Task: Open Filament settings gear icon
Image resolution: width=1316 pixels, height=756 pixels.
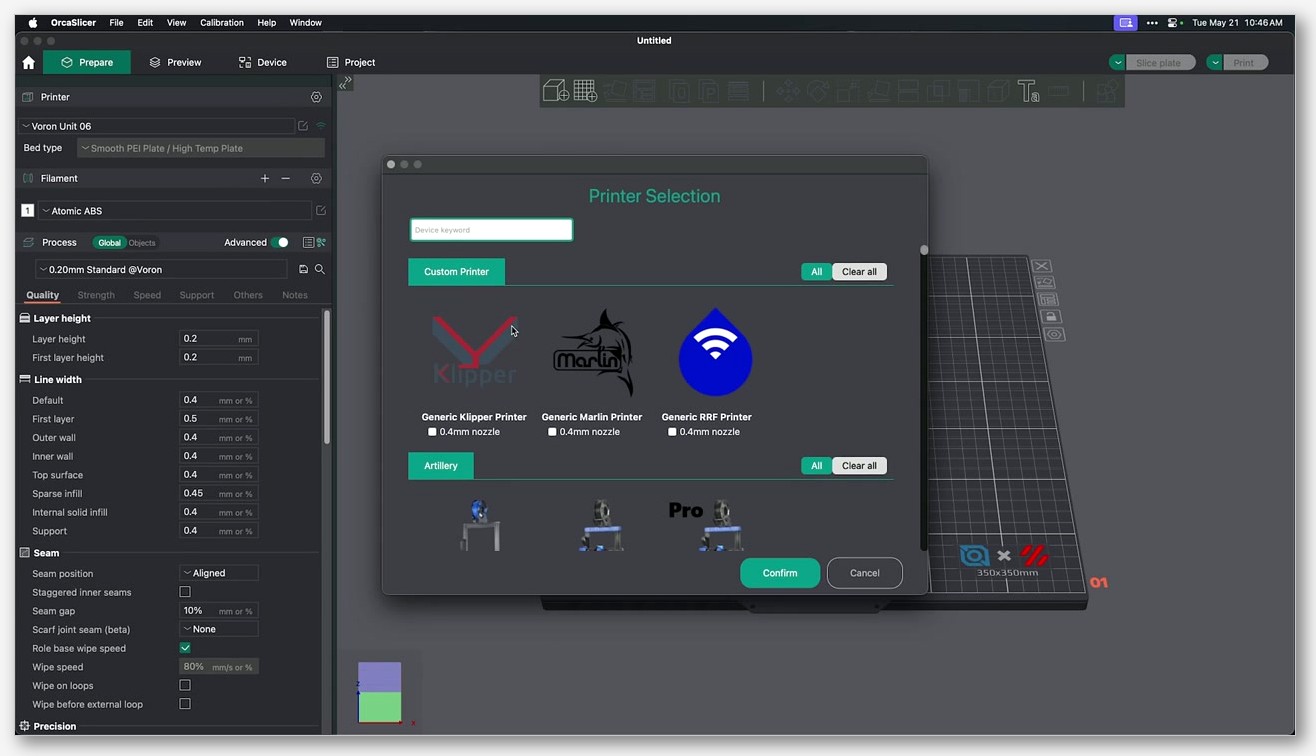Action: coord(316,178)
